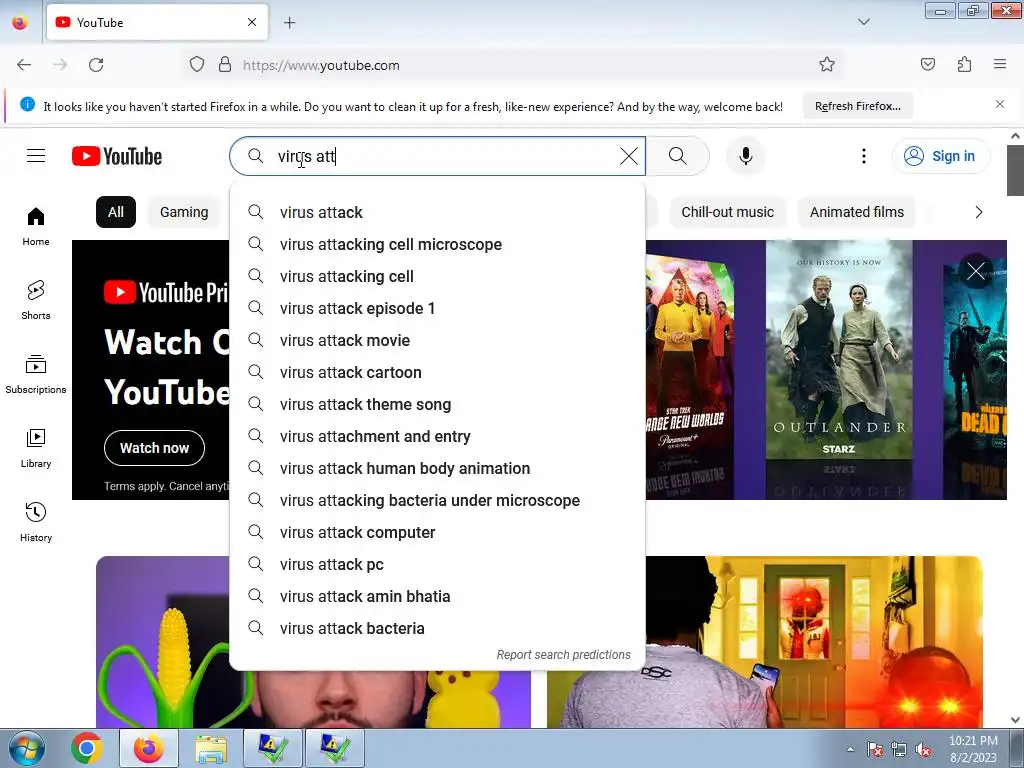Open the Home sidebar item
The image size is (1024, 768).
click(36, 226)
